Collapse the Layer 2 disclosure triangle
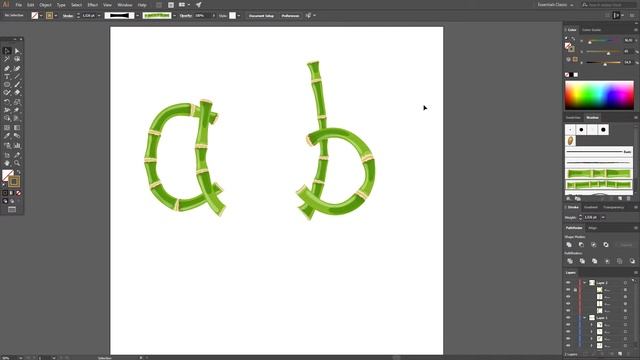Viewport: 640px width, 360px height. 584,282
